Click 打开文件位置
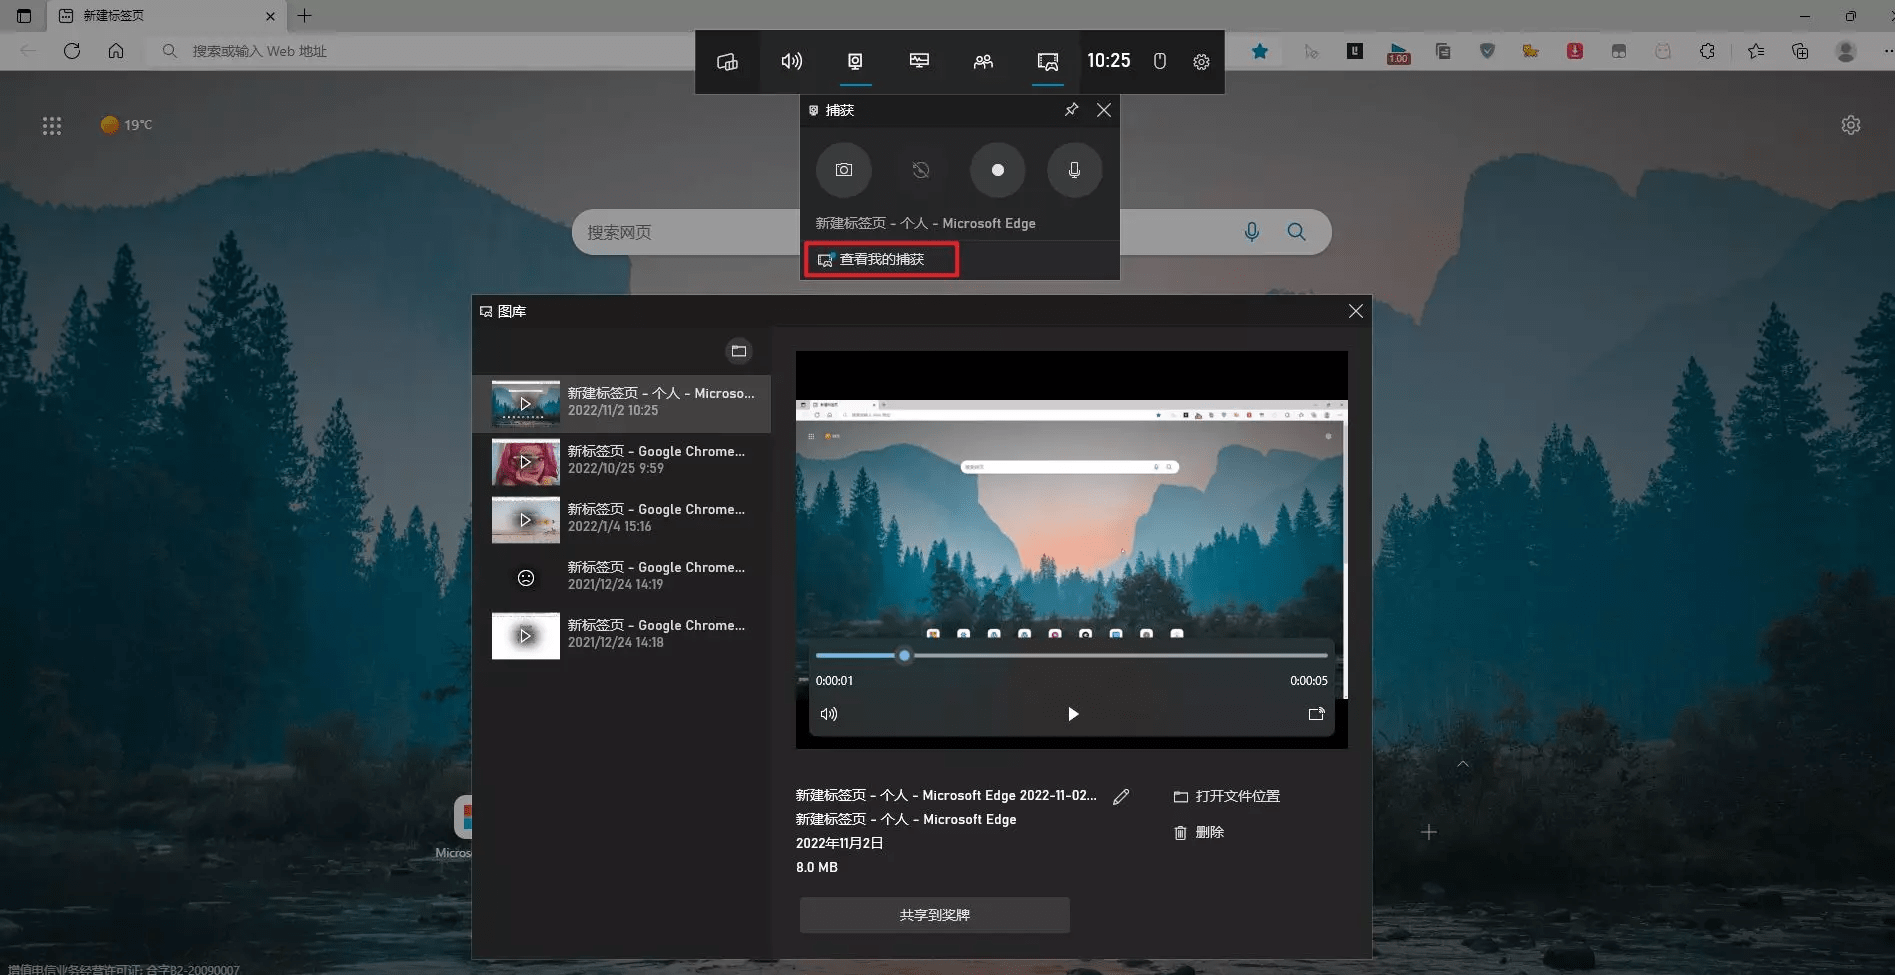 1227,797
